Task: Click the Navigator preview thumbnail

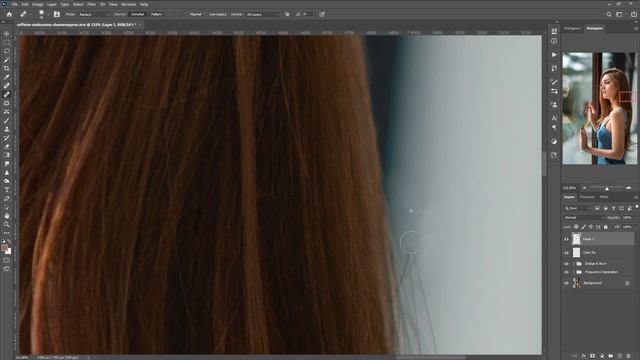Action: 599,108
